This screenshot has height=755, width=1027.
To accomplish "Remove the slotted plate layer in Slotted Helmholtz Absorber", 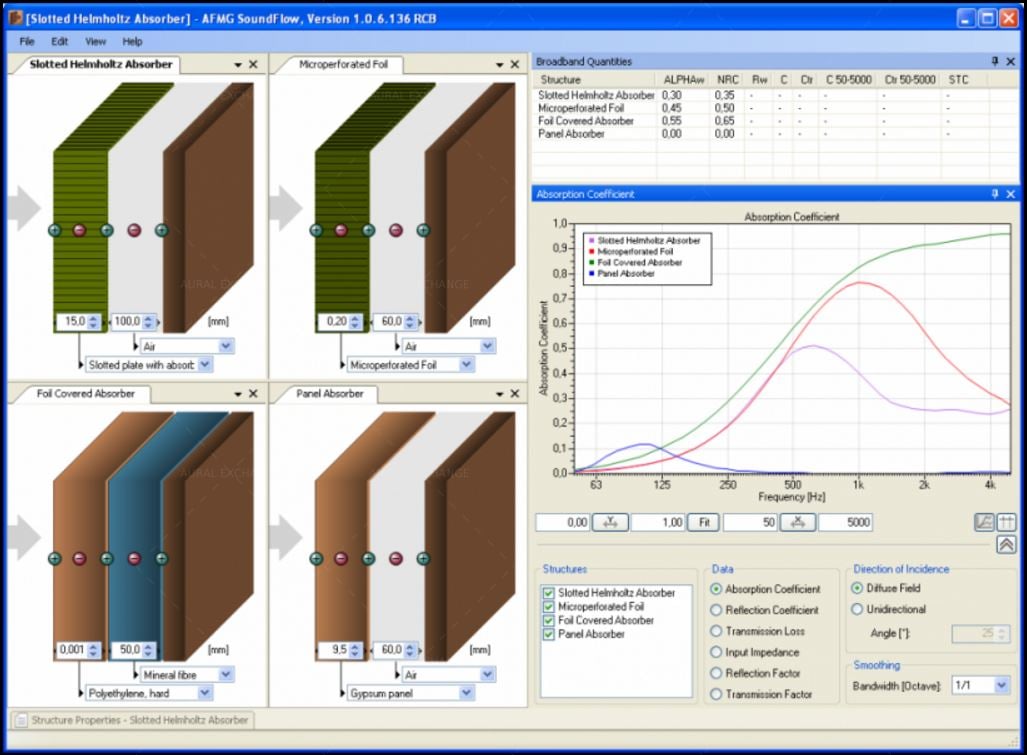I will [80, 230].
